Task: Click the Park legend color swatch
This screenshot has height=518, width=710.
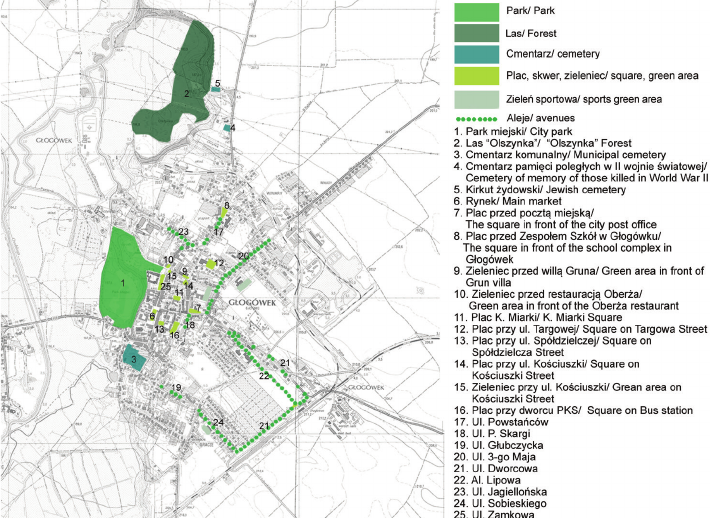Action: tap(477, 12)
